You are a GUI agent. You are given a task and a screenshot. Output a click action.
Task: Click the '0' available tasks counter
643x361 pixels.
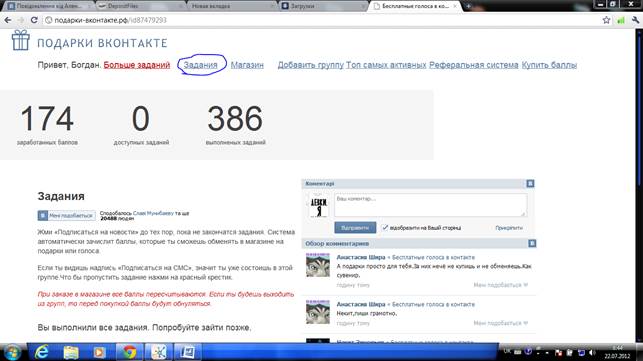pyautogui.click(x=141, y=119)
